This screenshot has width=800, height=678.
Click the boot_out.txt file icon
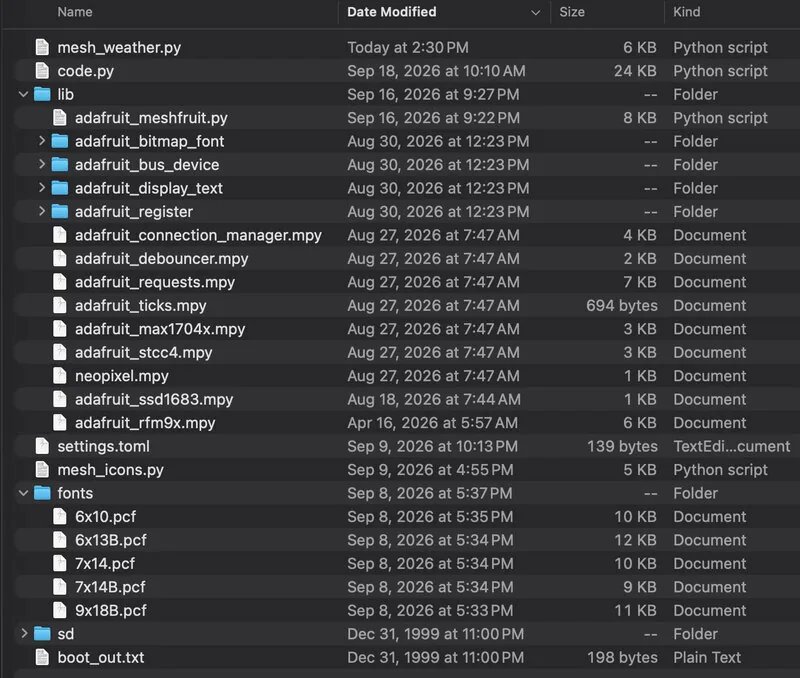point(42,658)
